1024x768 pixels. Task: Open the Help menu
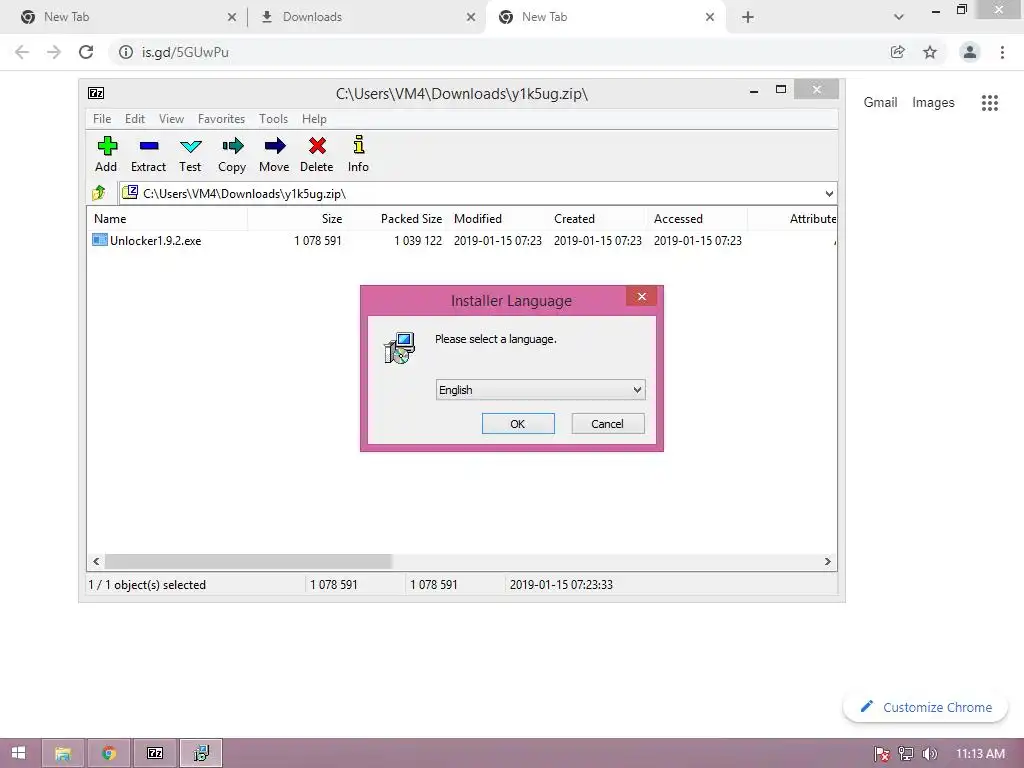tap(314, 119)
